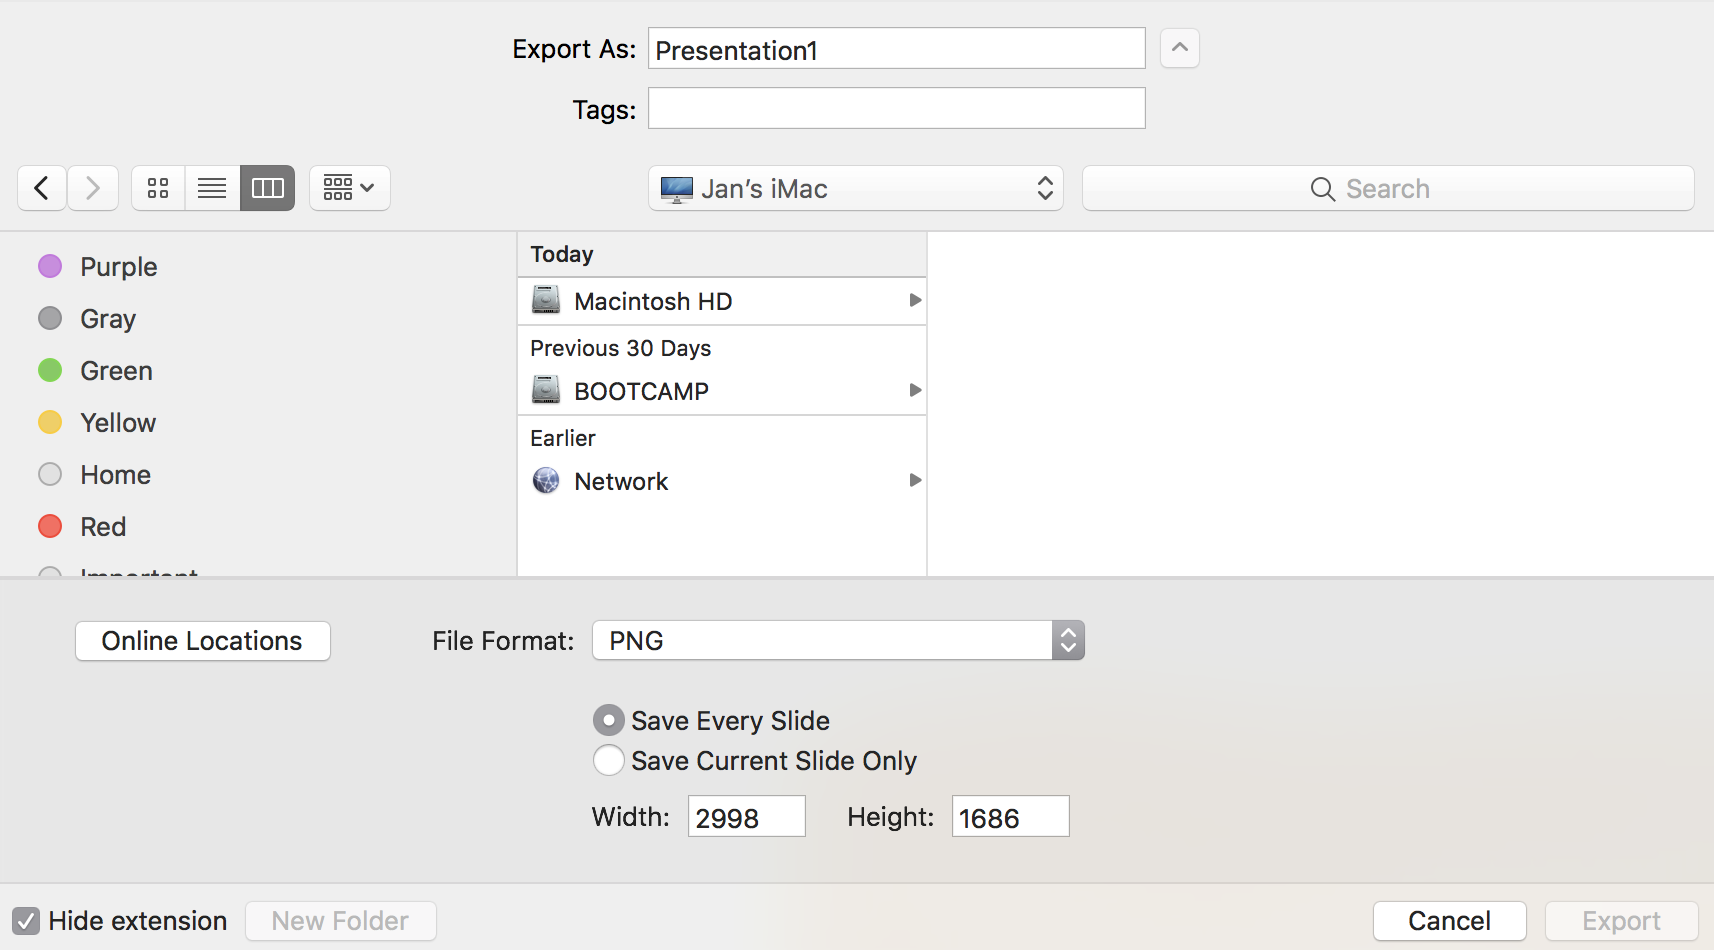Switch to icon view mode
Viewport: 1714px width, 950px height.
(157, 187)
